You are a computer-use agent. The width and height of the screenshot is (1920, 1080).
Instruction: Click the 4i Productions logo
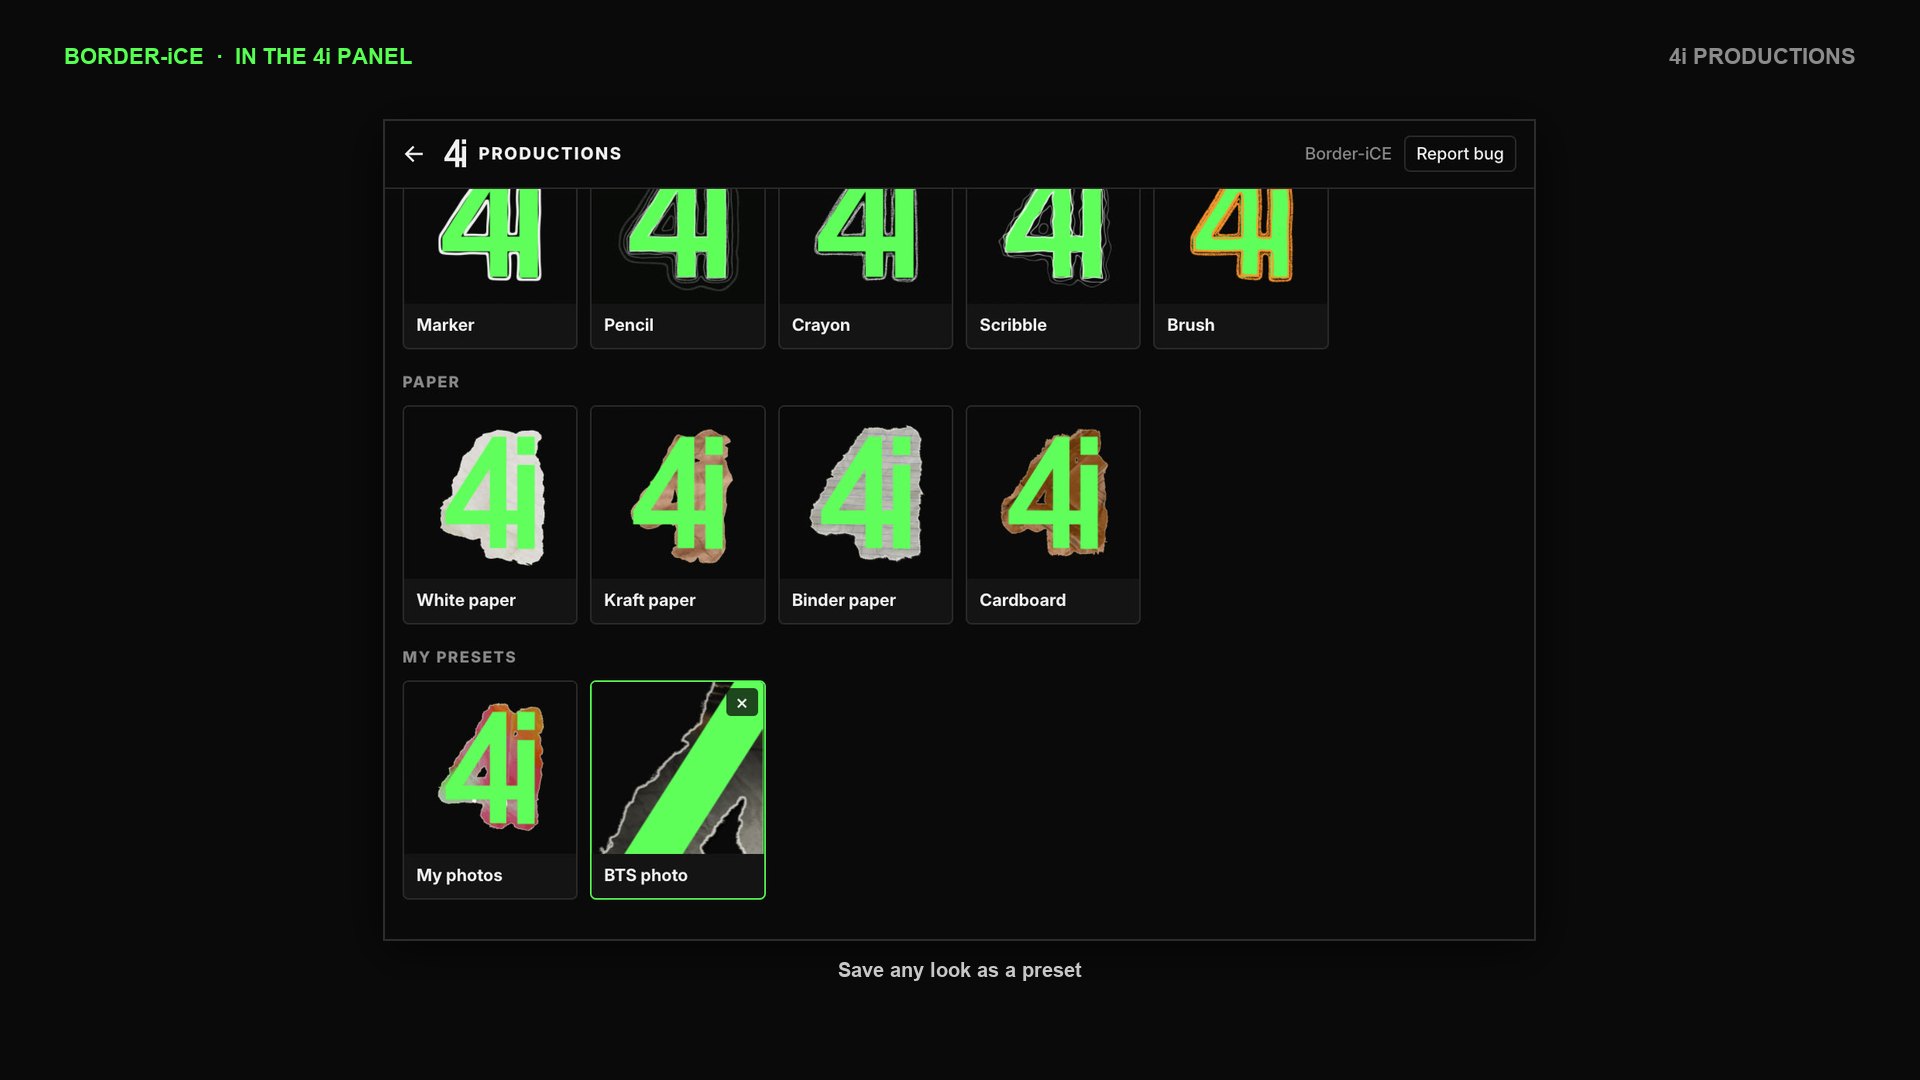click(x=533, y=153)
